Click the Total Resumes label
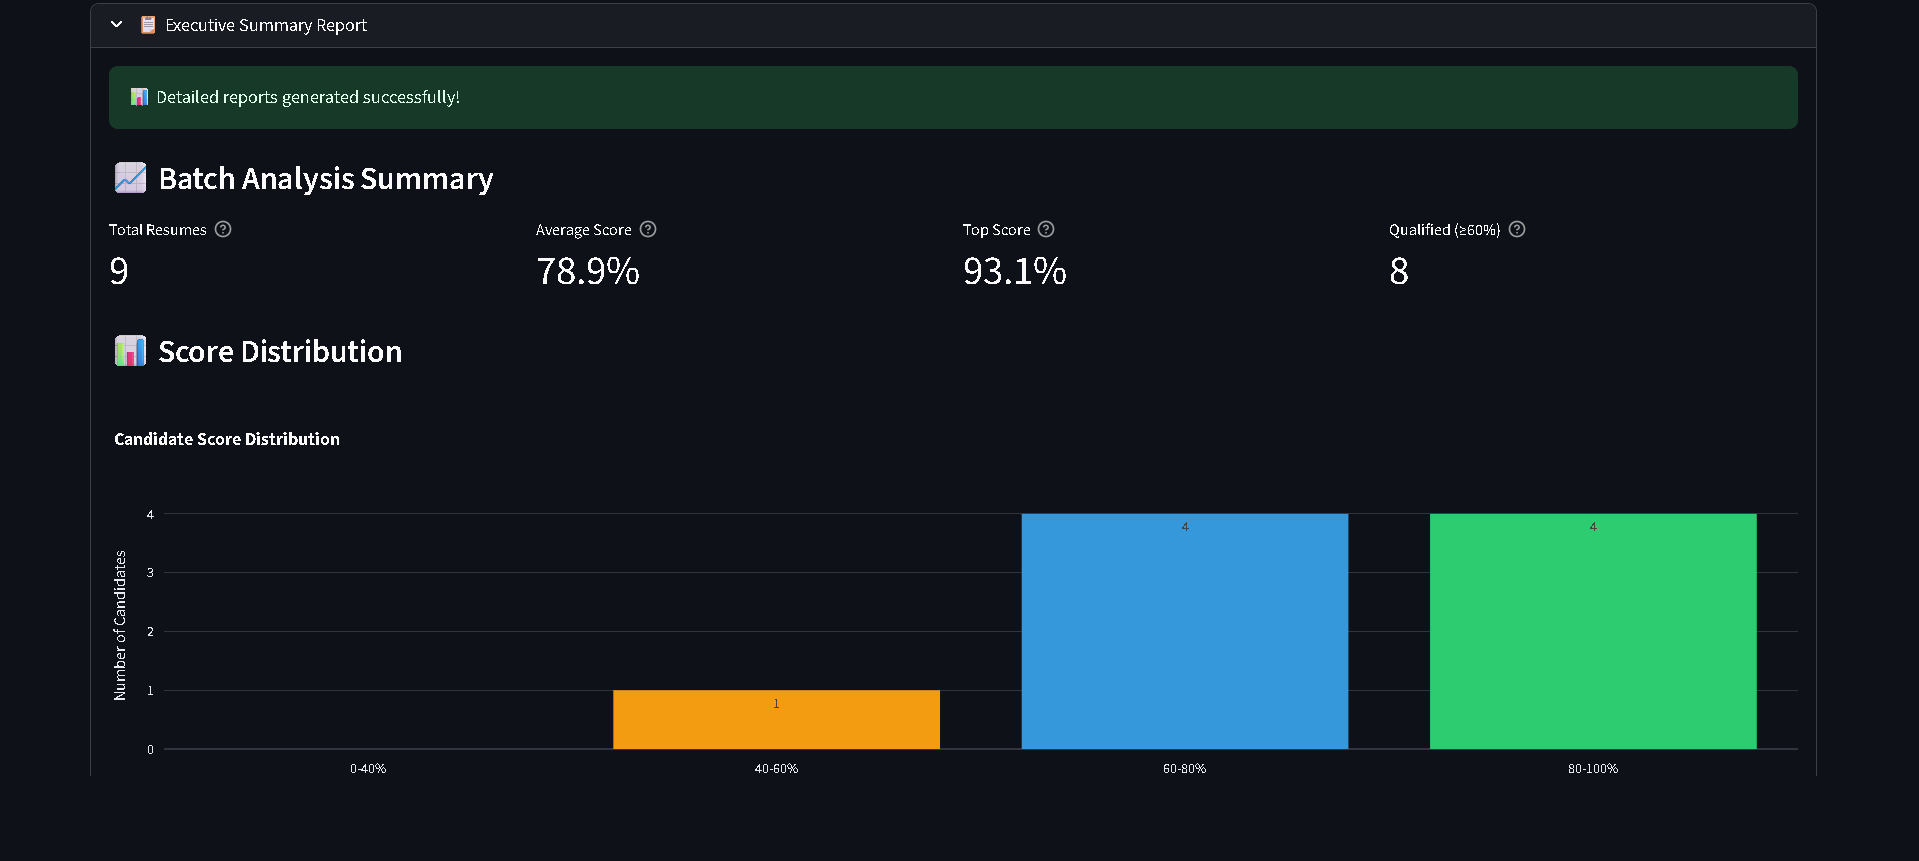1919x861 pixels. click(158, 230)
